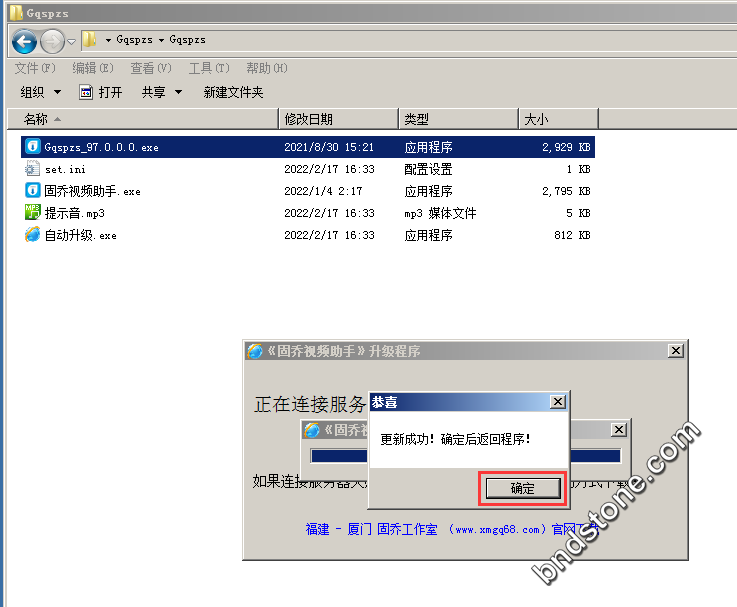Screen dimensions: 737x607
Task: Click file name 自动升级.exe
Action: click(x=80, y=235)
